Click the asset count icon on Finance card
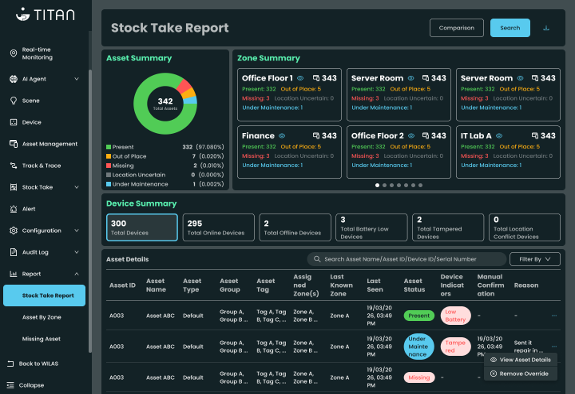 [x=316, y=135]
